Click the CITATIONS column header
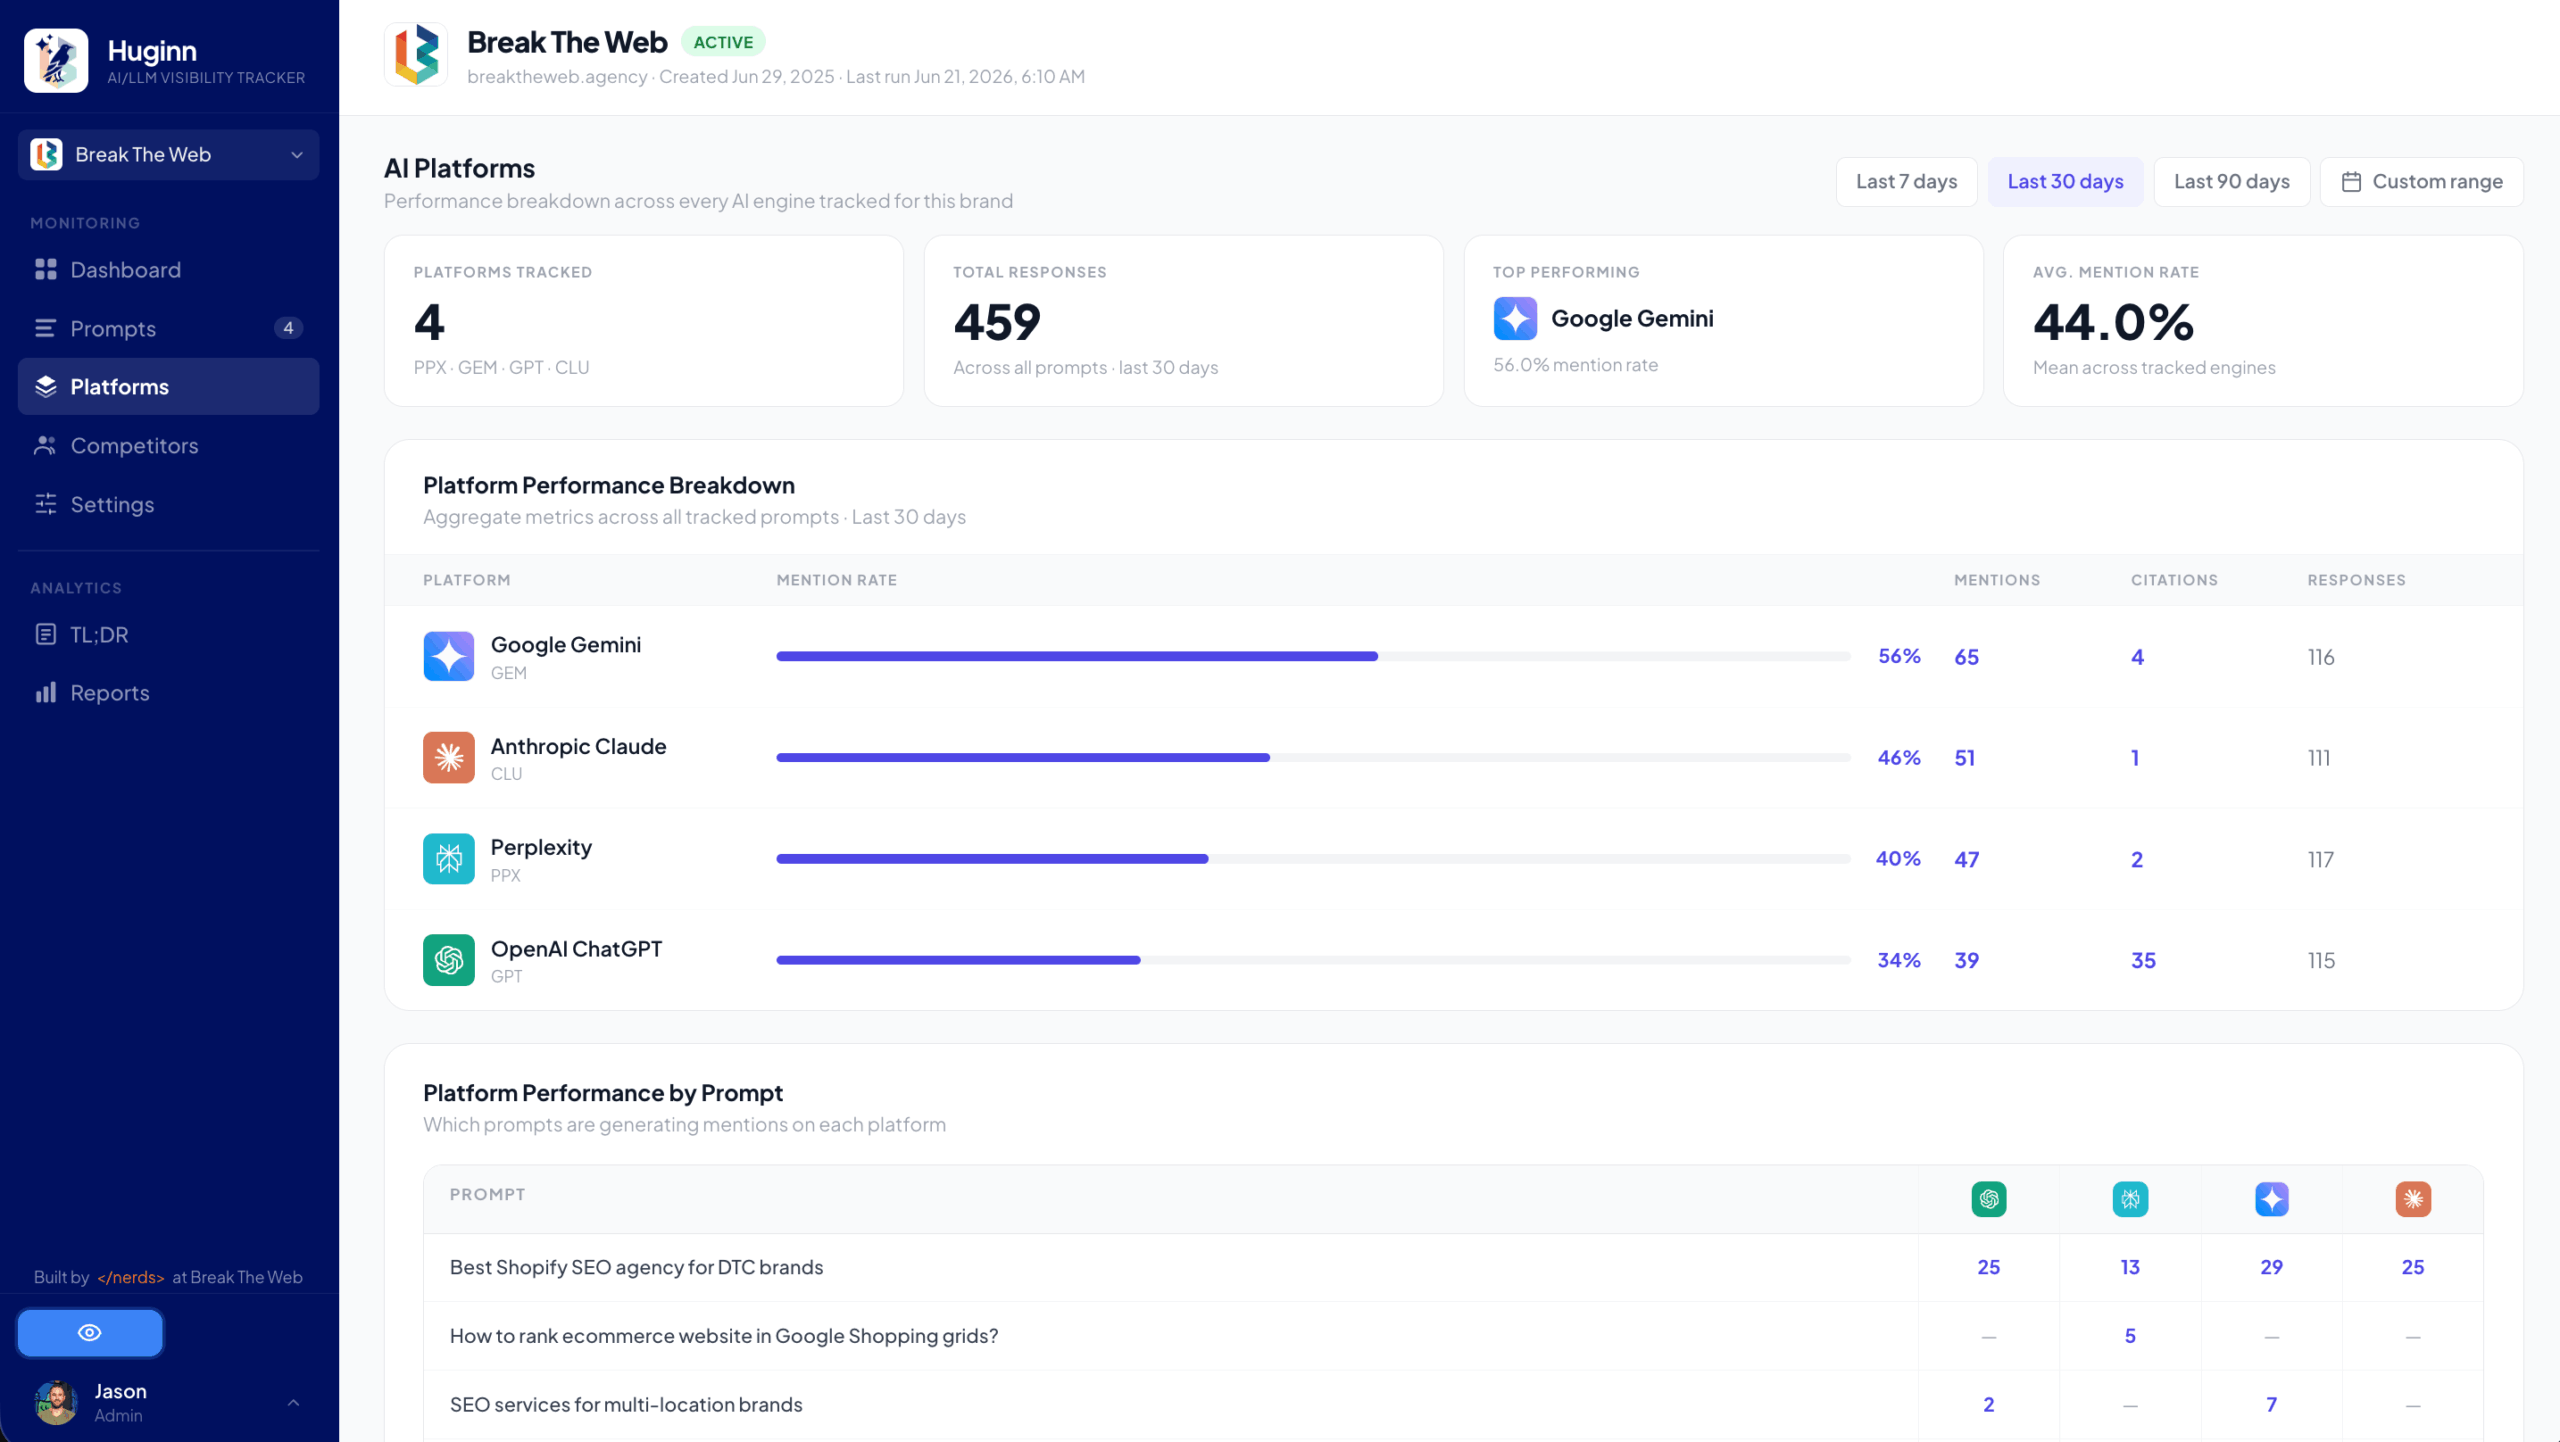Image resolution: width=2560 pixels, height=1442 pixels. click(x=2174, y=580)
